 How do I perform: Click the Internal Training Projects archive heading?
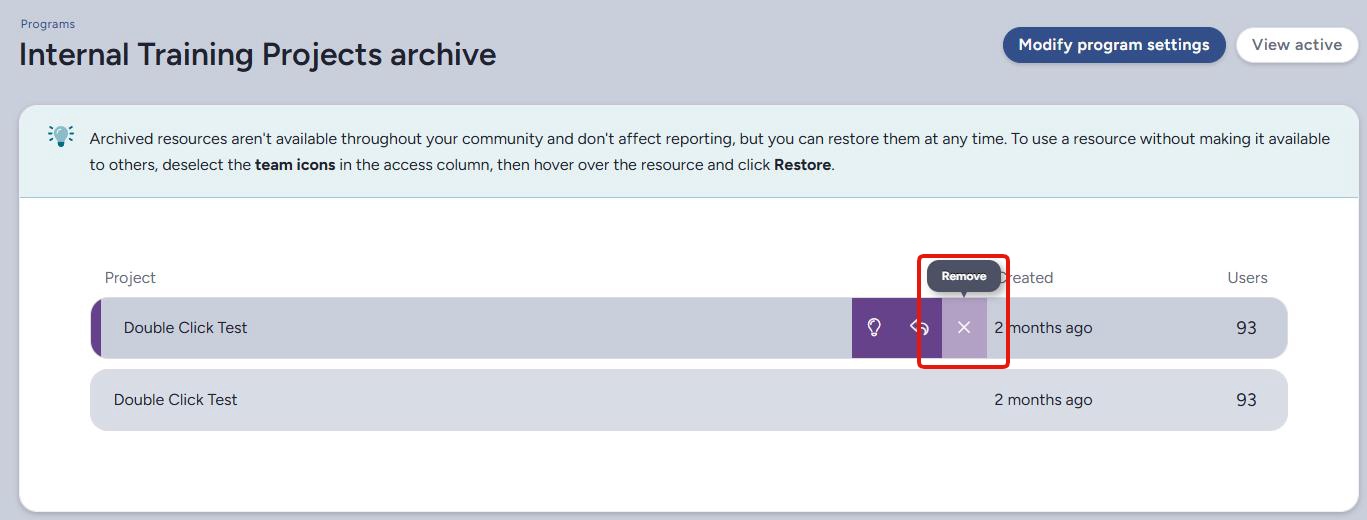click(x=258, y=54)
